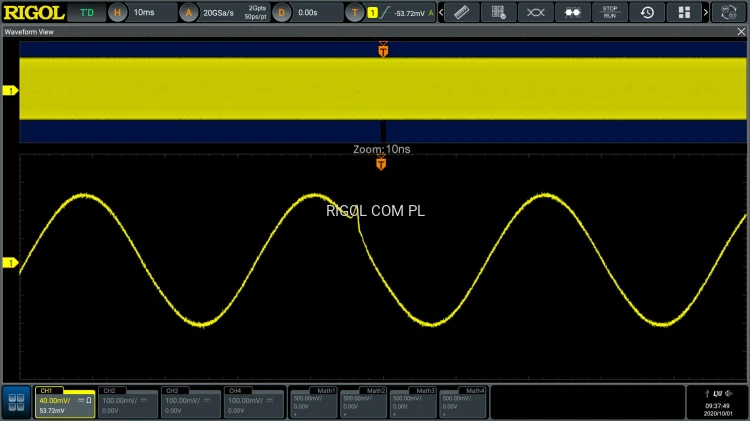Click the muted speaker sound icon

pos(729,394)
